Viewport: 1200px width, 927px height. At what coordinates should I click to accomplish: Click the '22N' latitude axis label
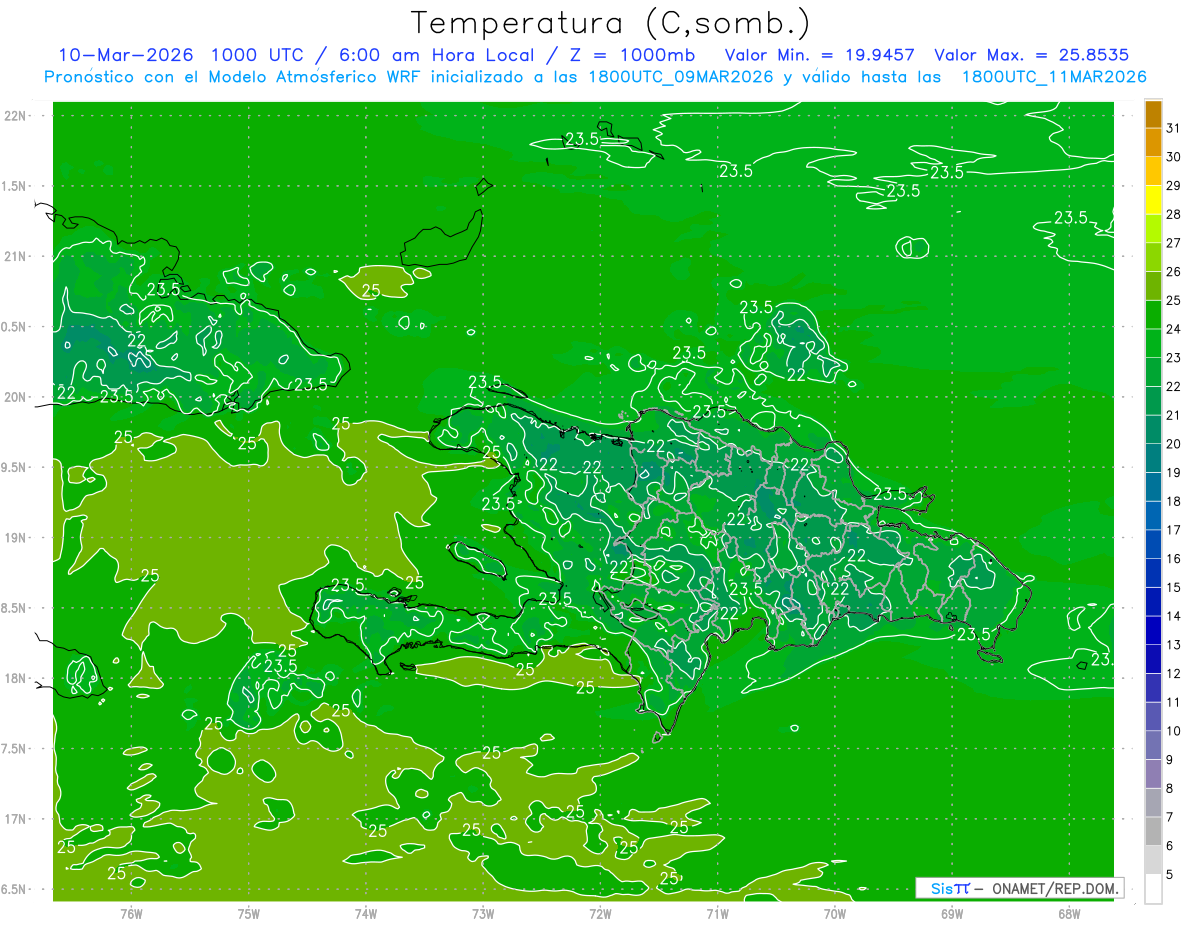[15, 116]
